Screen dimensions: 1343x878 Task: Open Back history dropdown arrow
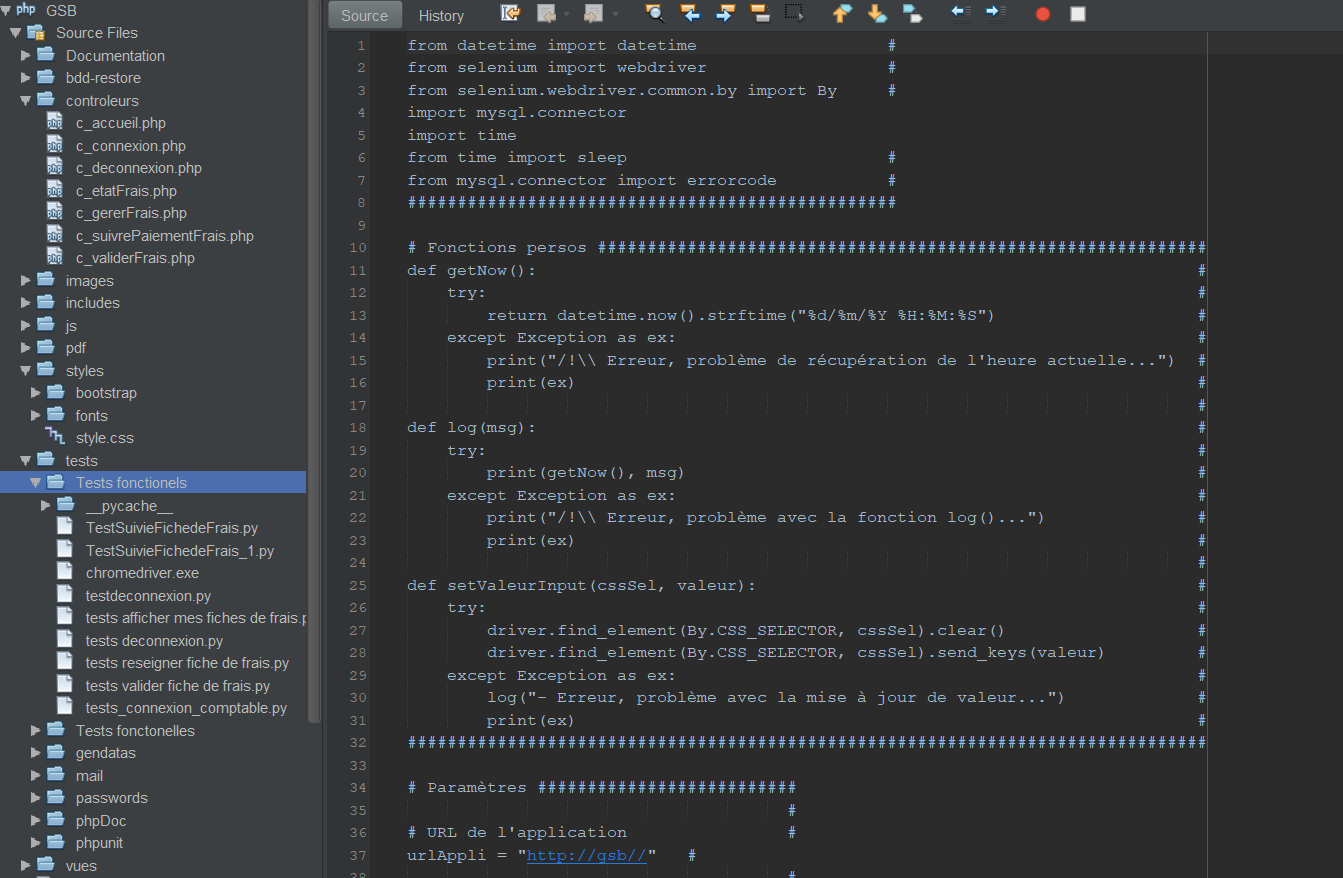pyautogui.click(x=566, y=14)
